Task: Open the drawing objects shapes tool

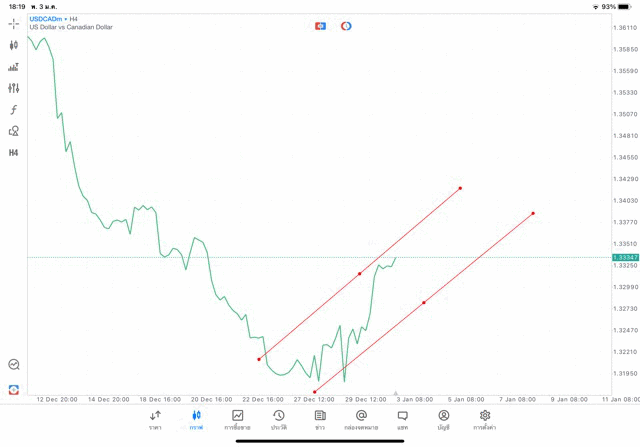Action: [14, 131]
